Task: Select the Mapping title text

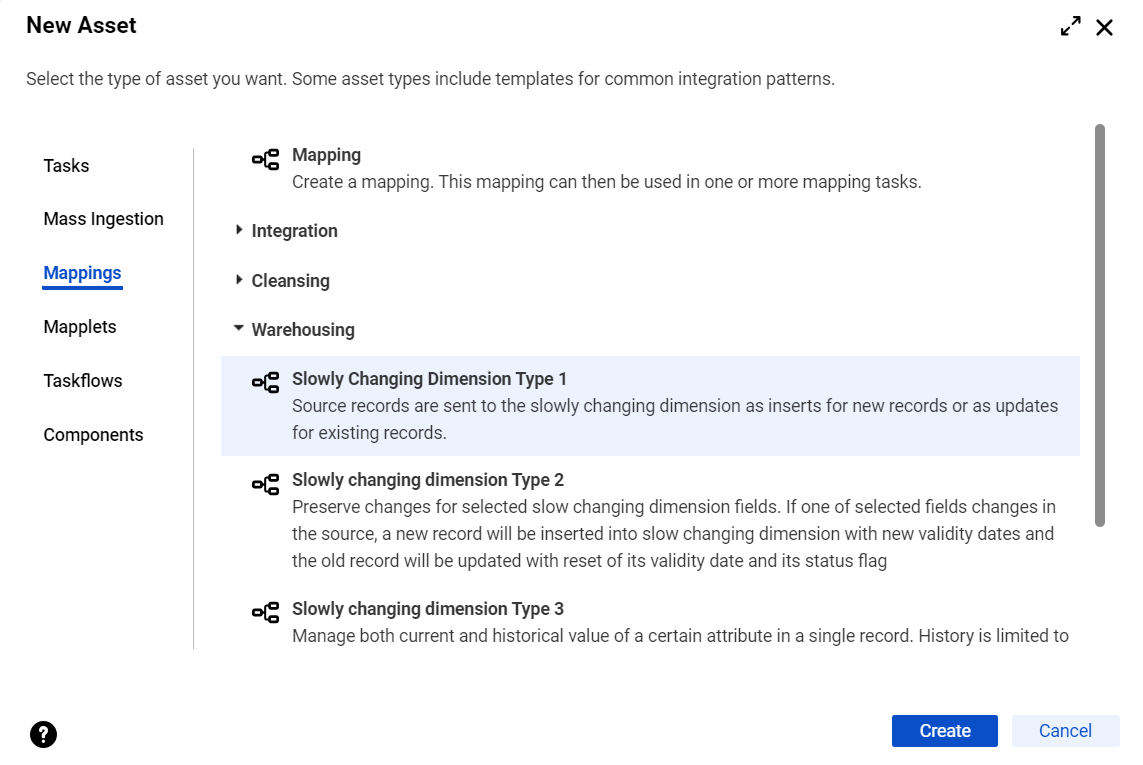Action: 327,155
